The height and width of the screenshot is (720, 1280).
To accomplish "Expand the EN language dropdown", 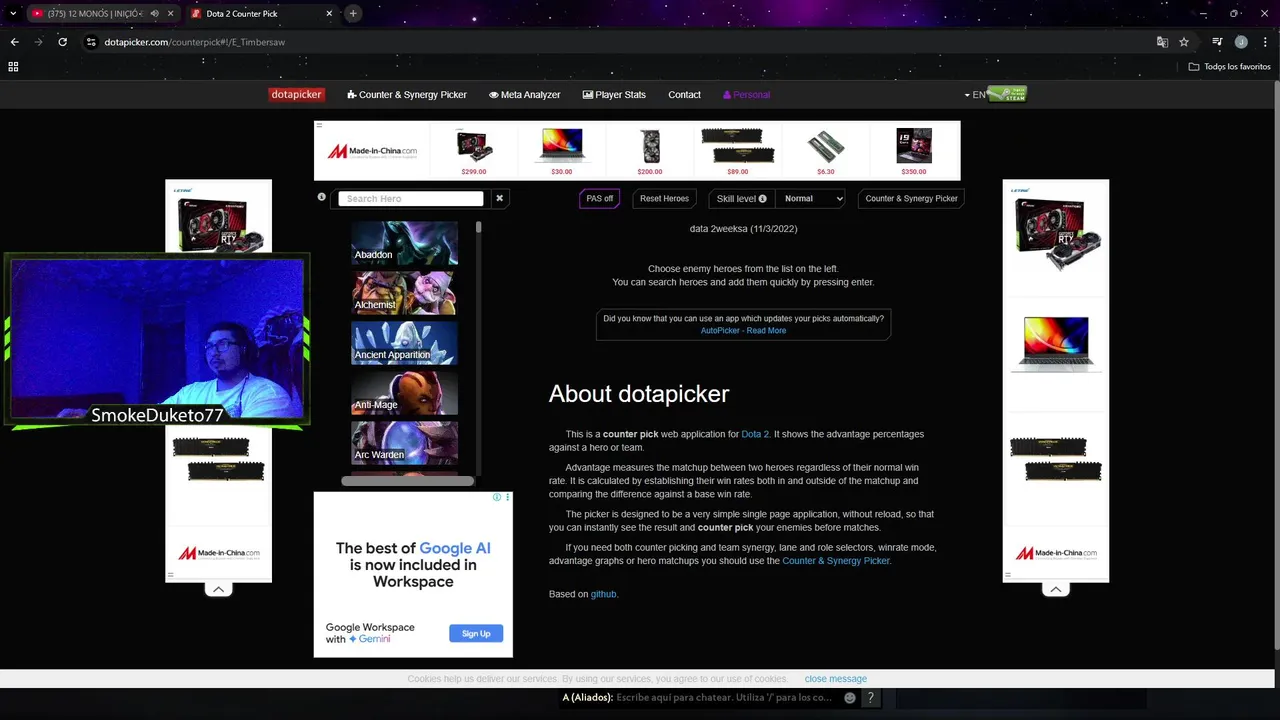I will tap(975, 95).
